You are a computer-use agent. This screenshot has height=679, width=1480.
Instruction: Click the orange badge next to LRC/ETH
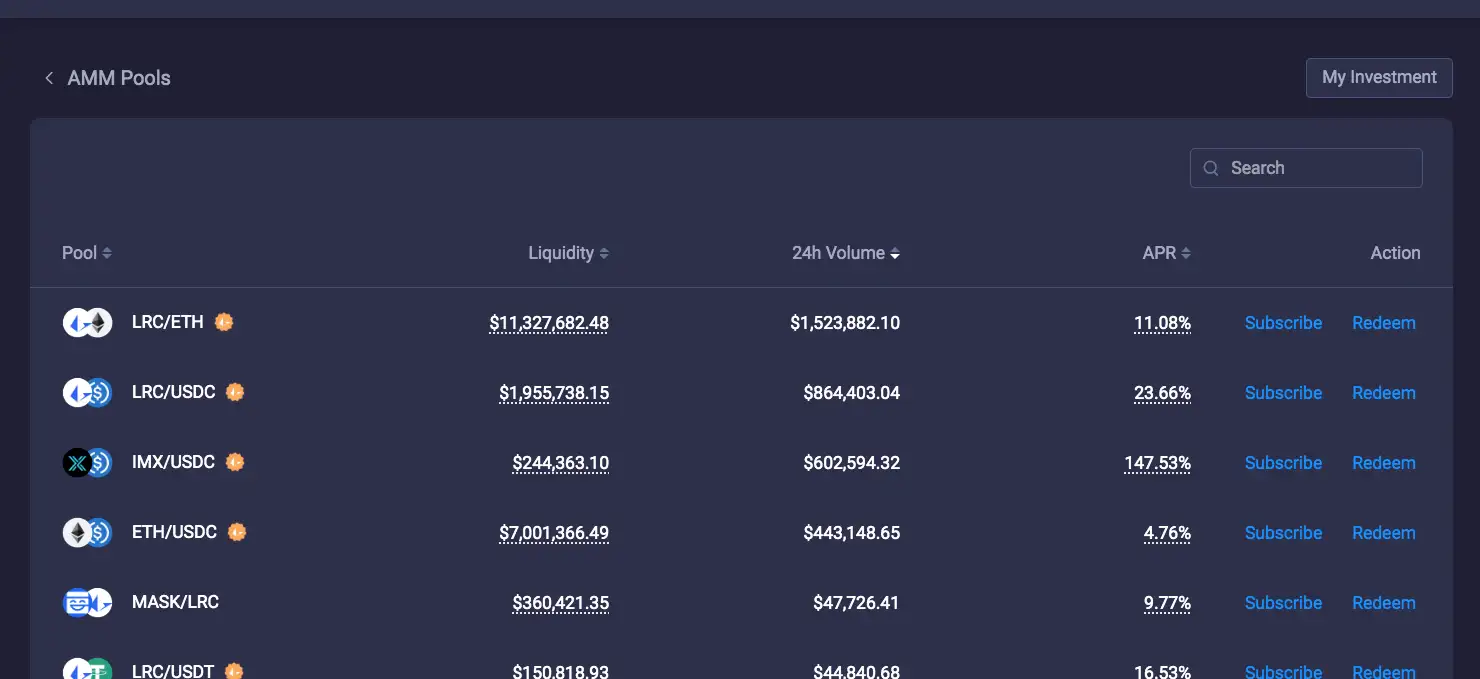click(224, 322)
